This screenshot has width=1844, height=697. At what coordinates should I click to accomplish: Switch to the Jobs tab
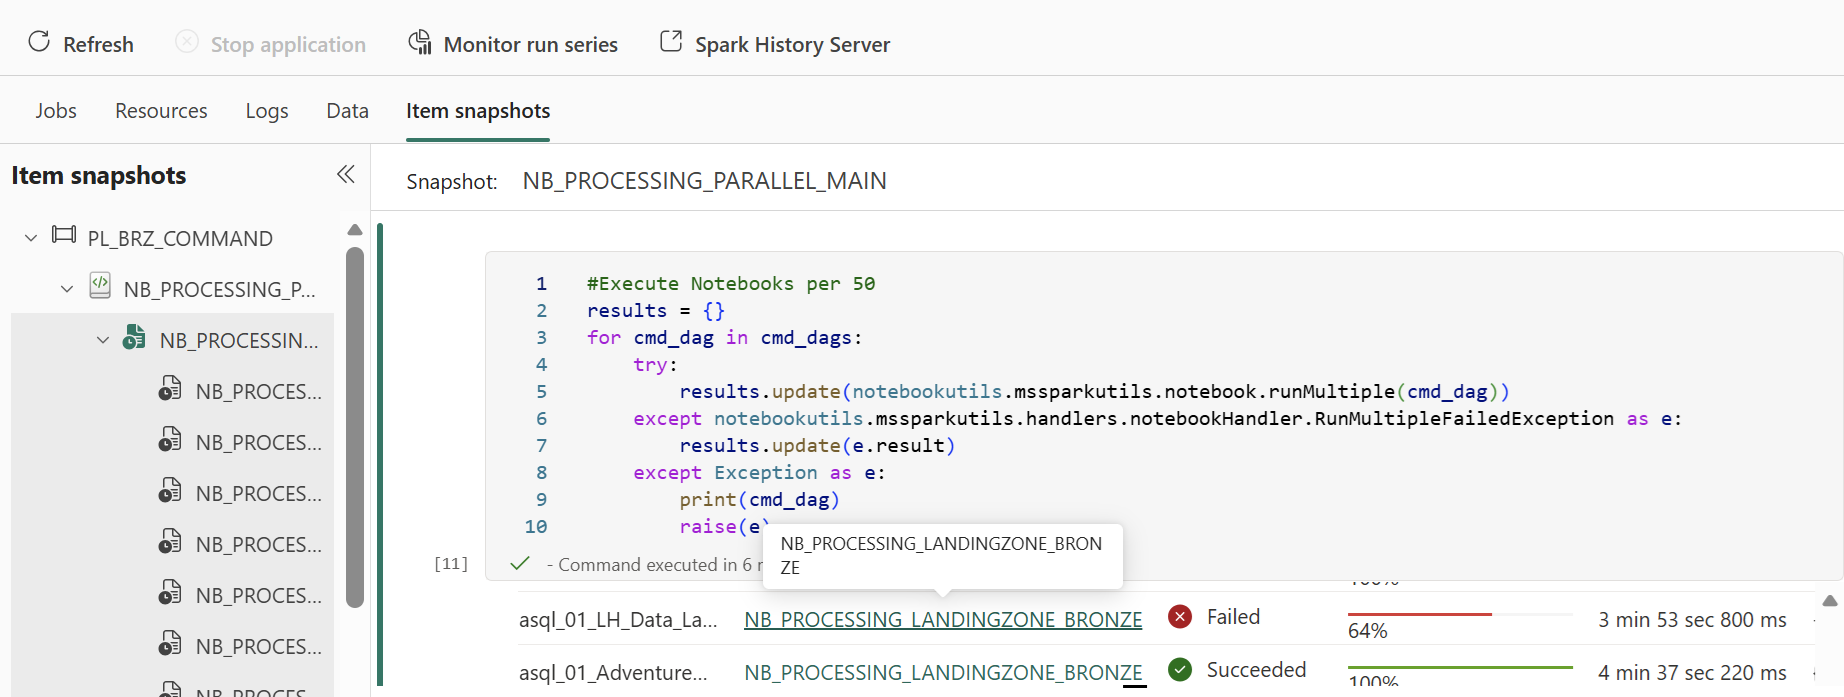(x=56, y=111)
